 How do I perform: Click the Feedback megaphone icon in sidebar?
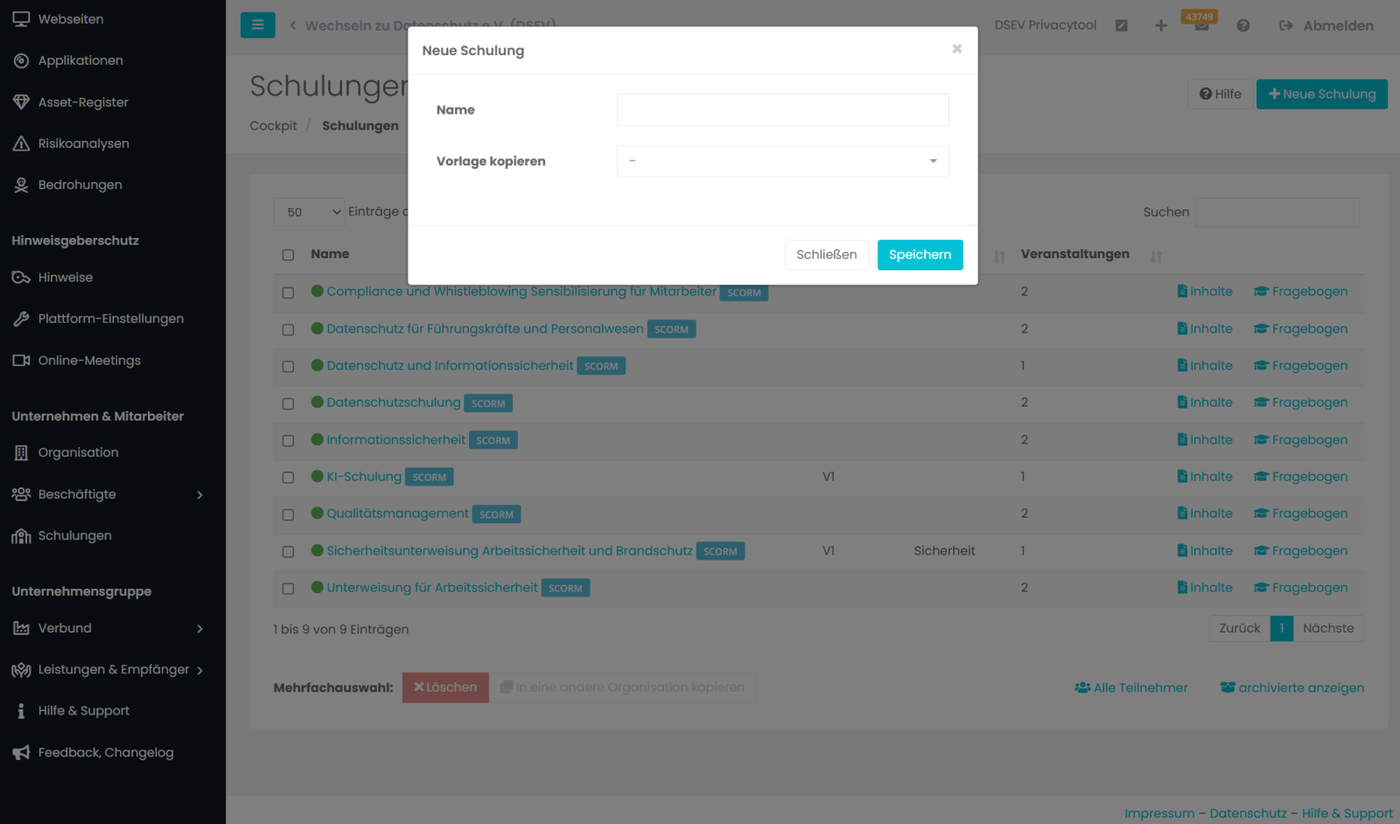click(21, 753)
